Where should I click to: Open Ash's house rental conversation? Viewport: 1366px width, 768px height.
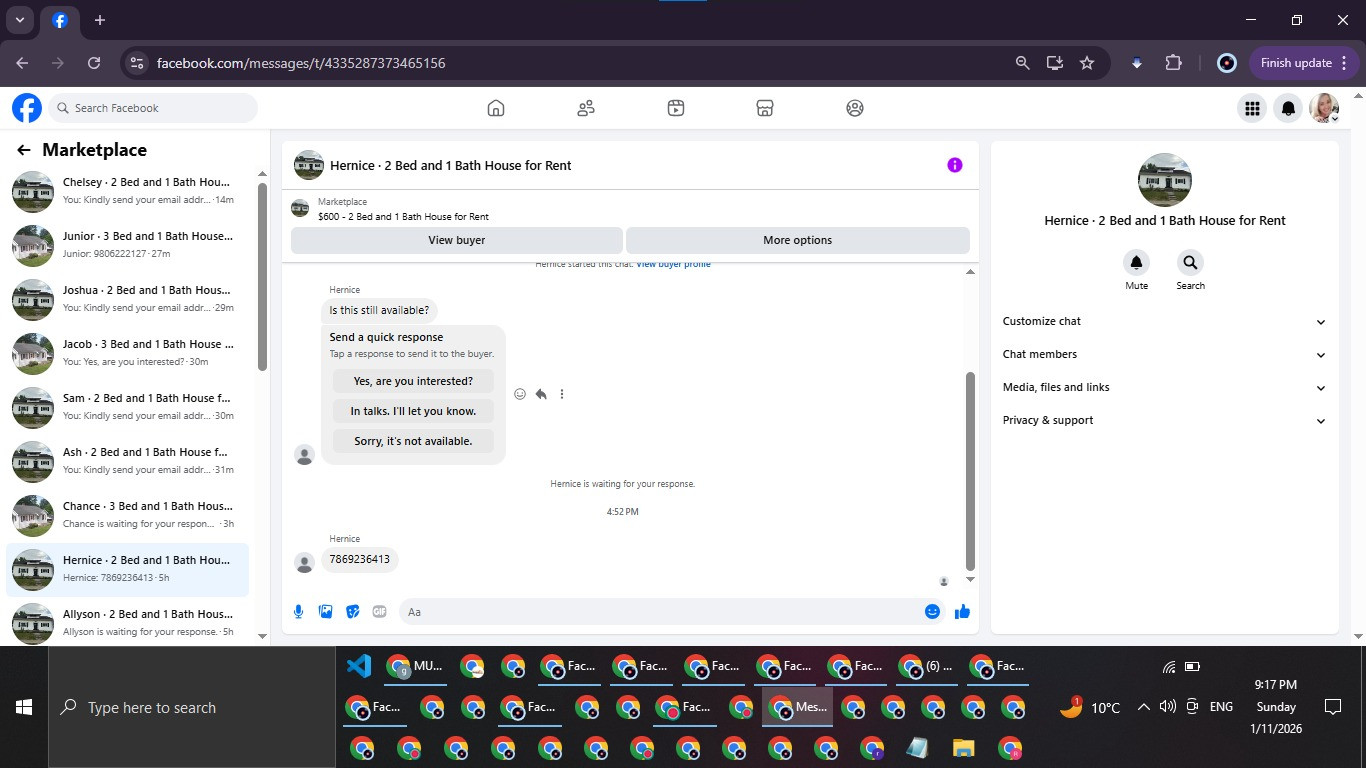pos(128,461)
